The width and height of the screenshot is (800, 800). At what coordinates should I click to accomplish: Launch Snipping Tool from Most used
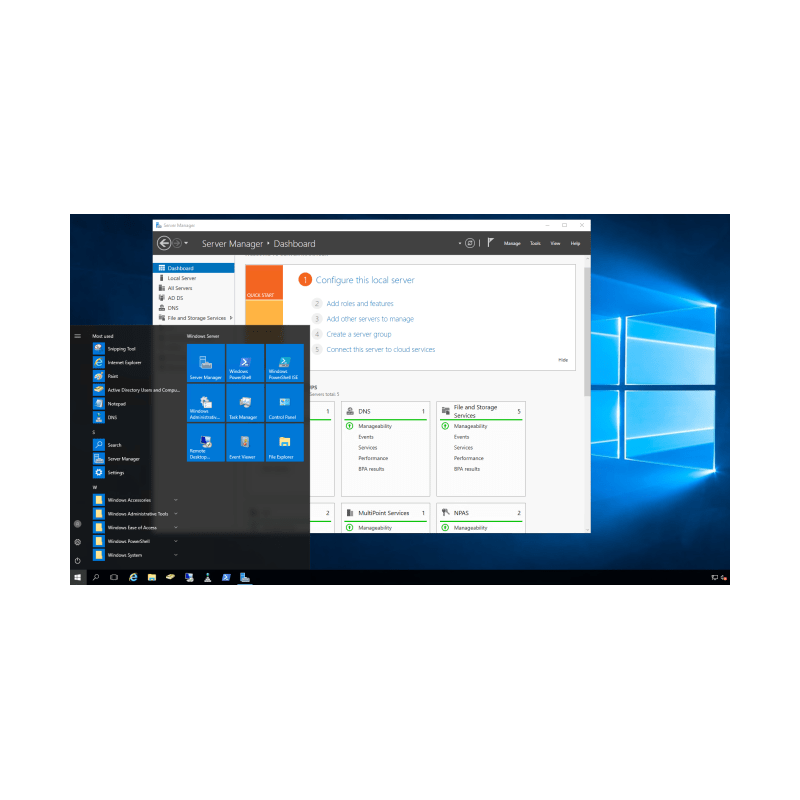click(121, 348)
